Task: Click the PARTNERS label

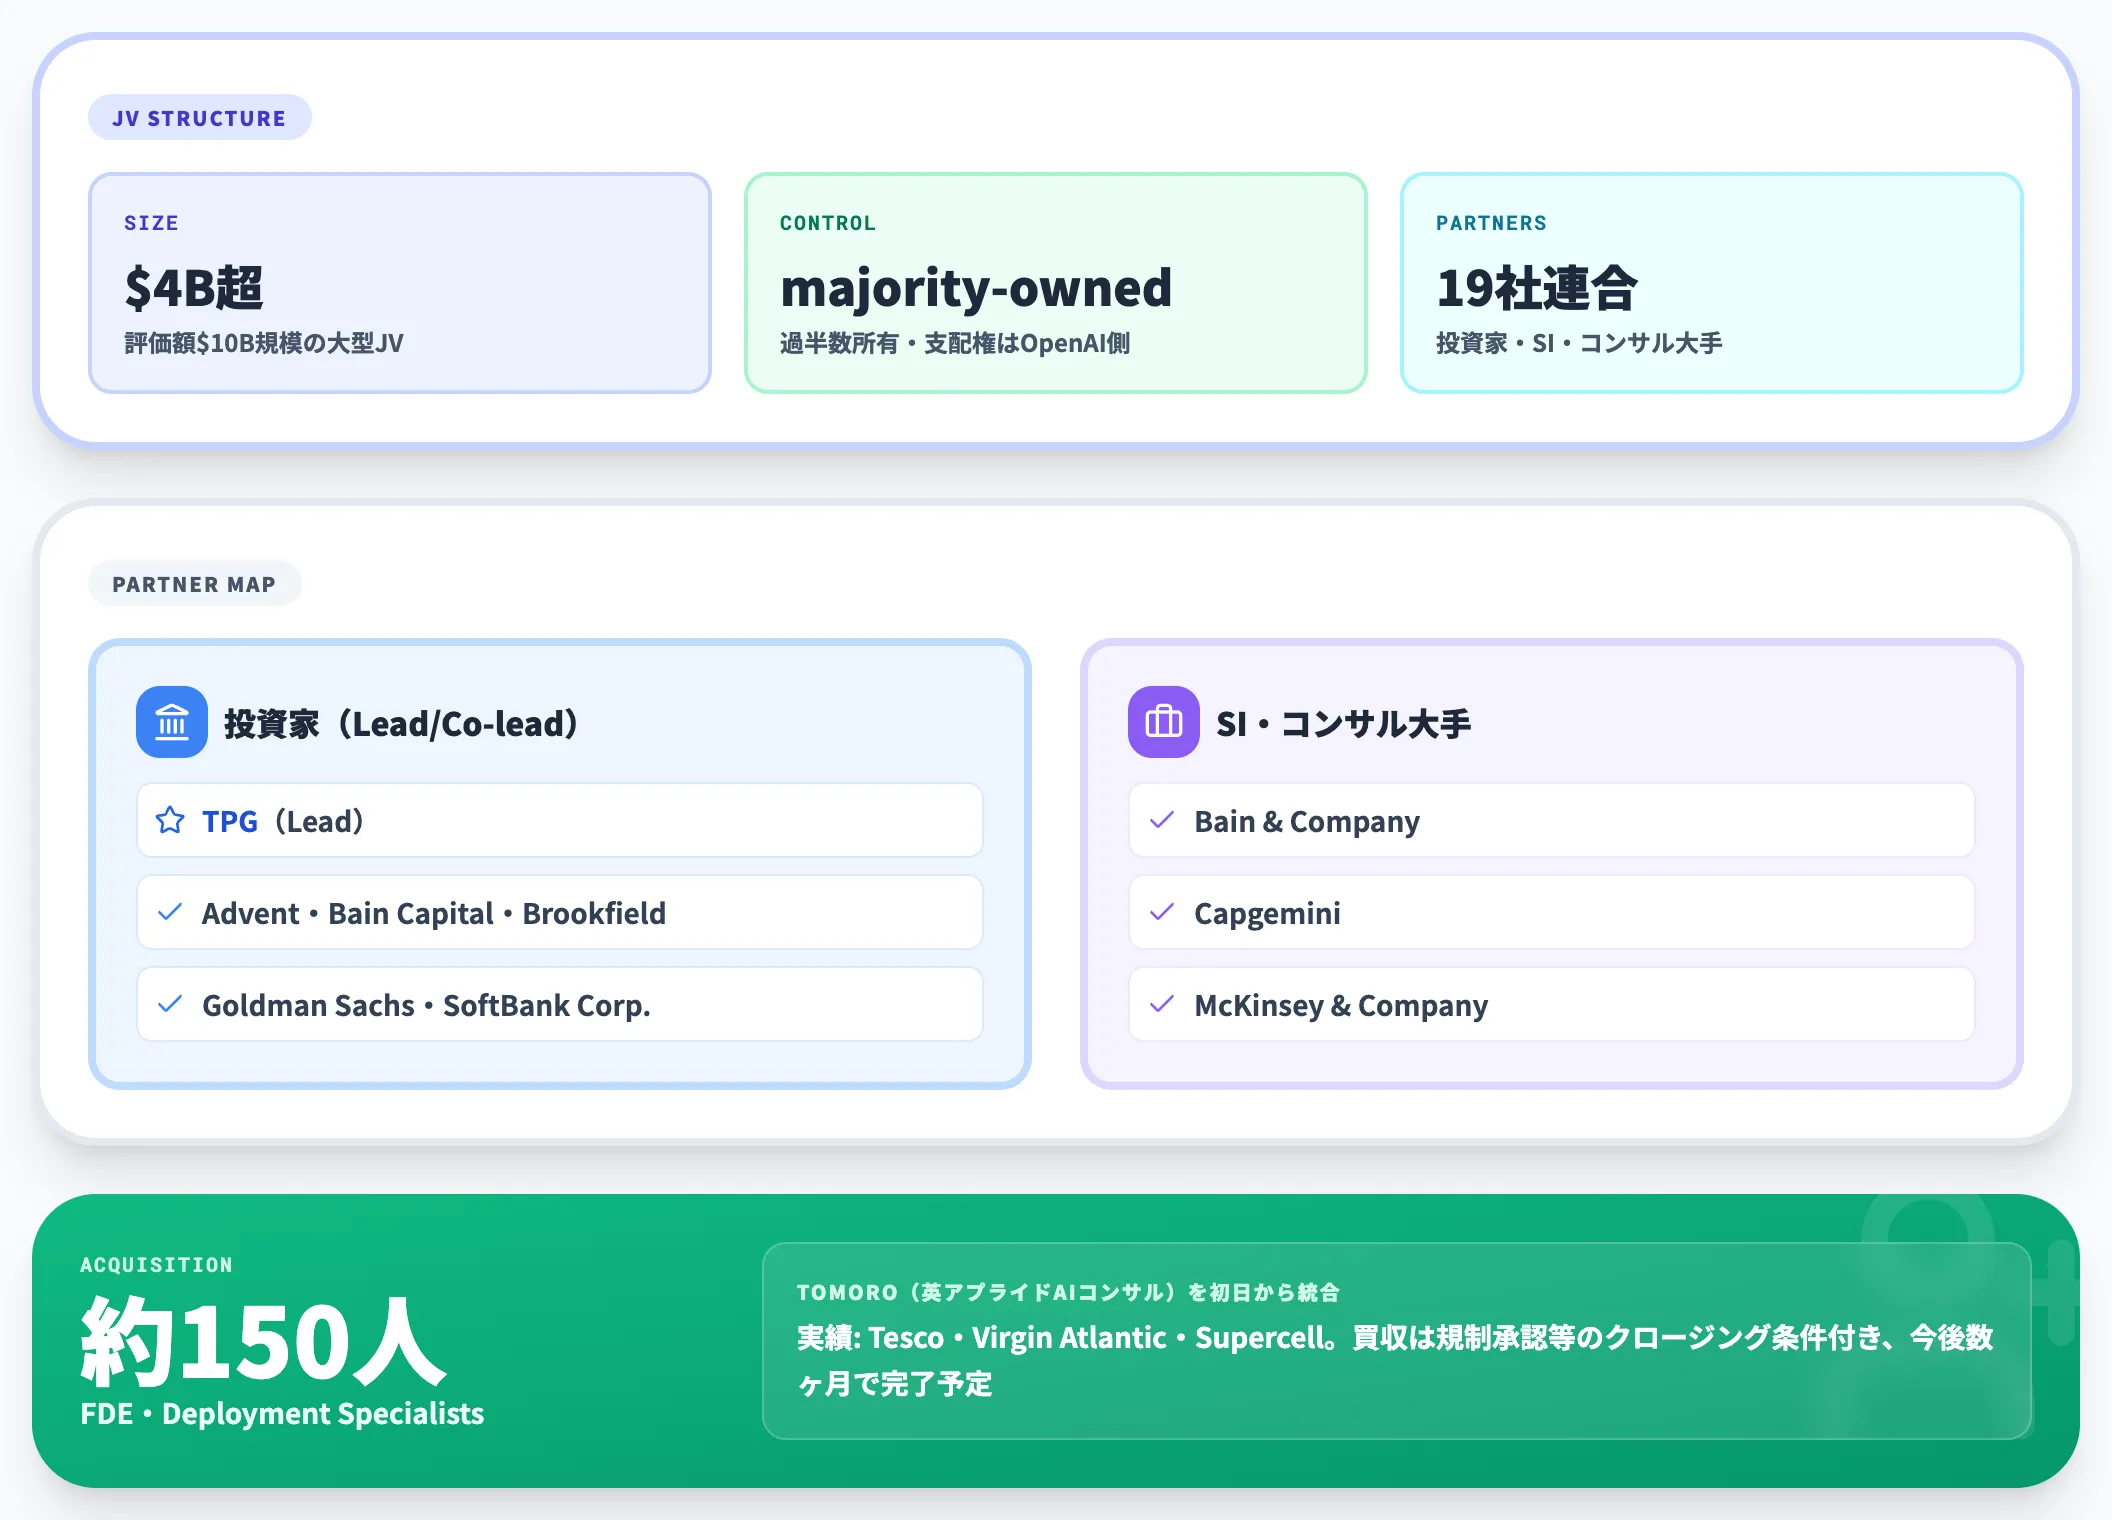Action: [1491, 223]
